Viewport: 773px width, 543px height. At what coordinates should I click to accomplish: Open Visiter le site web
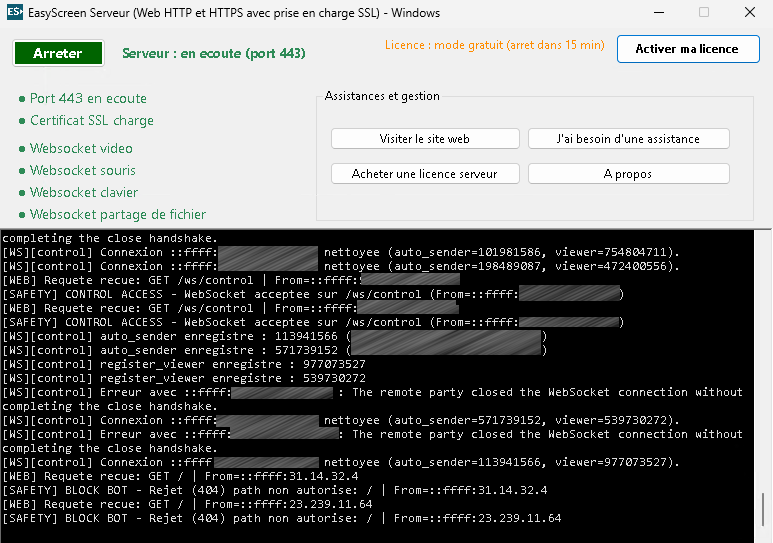click(425, 139)
